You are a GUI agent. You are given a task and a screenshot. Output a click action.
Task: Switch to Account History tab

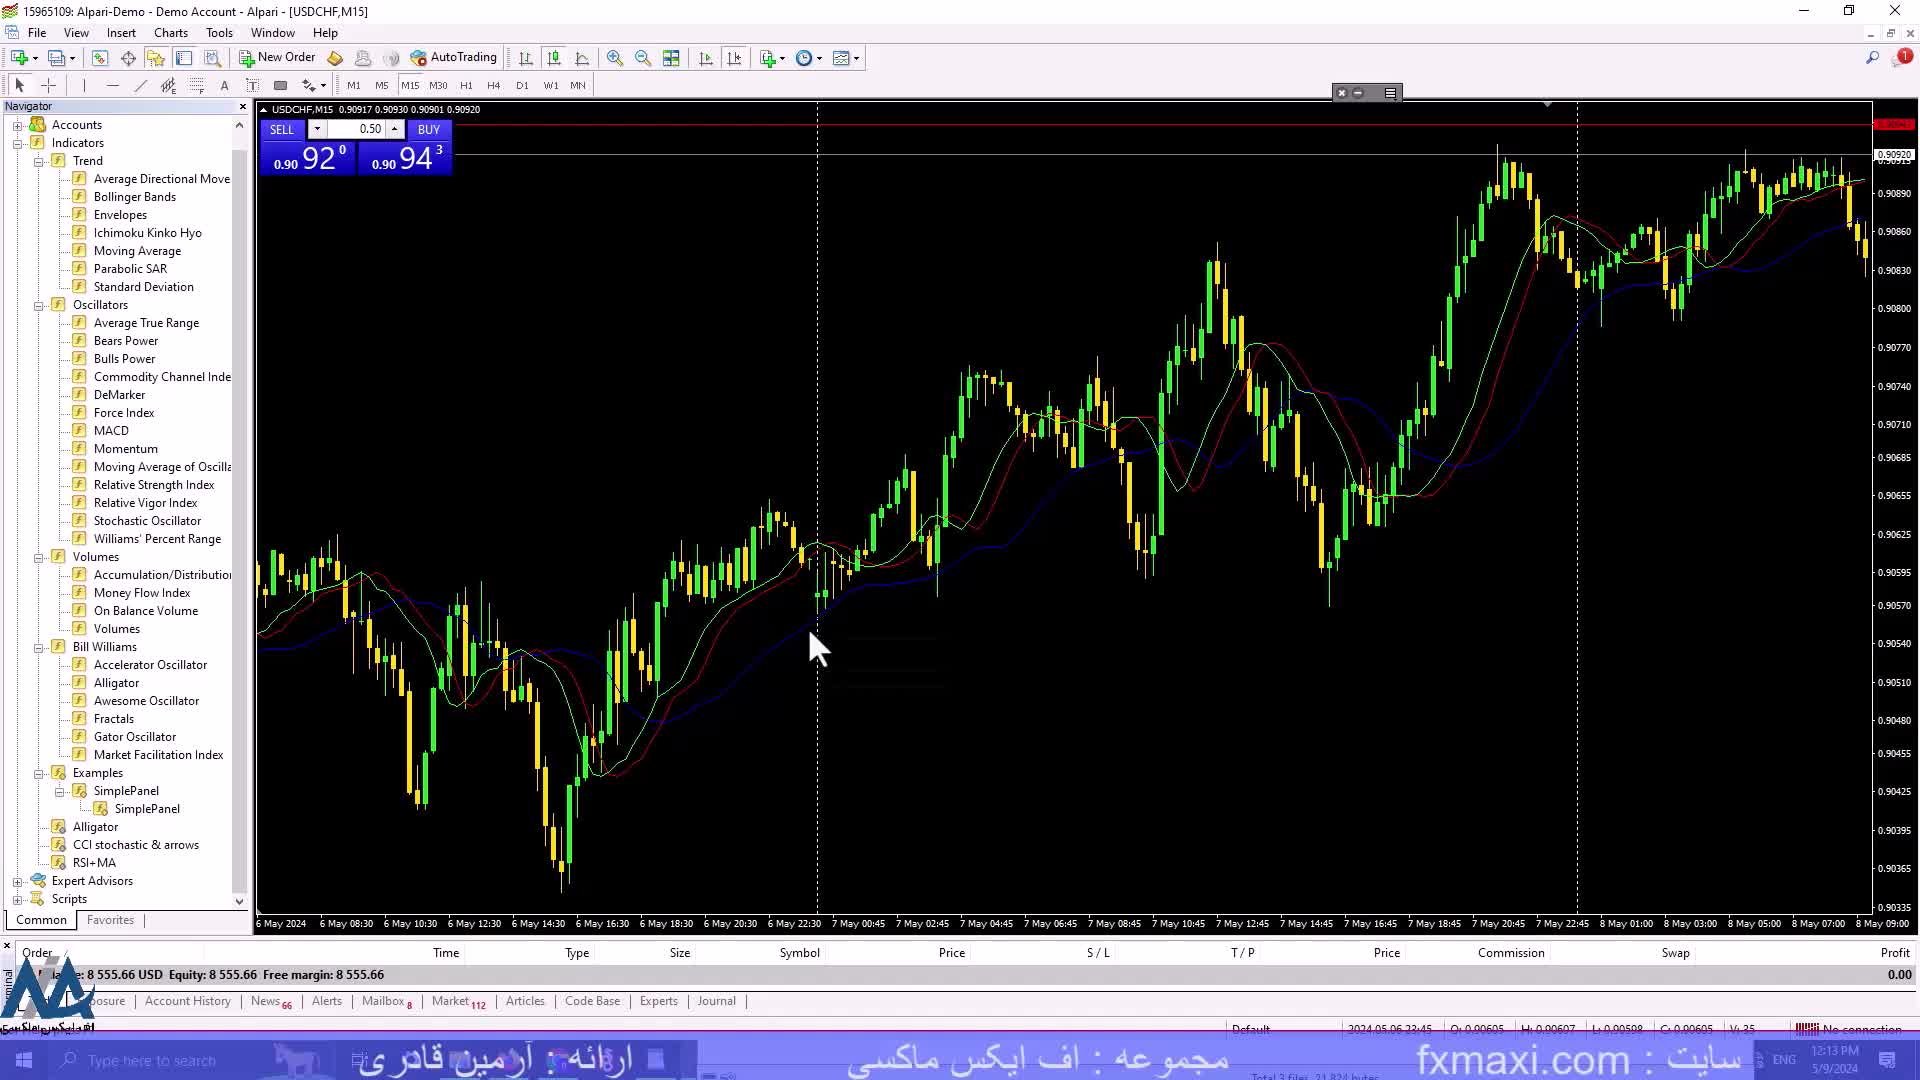(187, 1001)
